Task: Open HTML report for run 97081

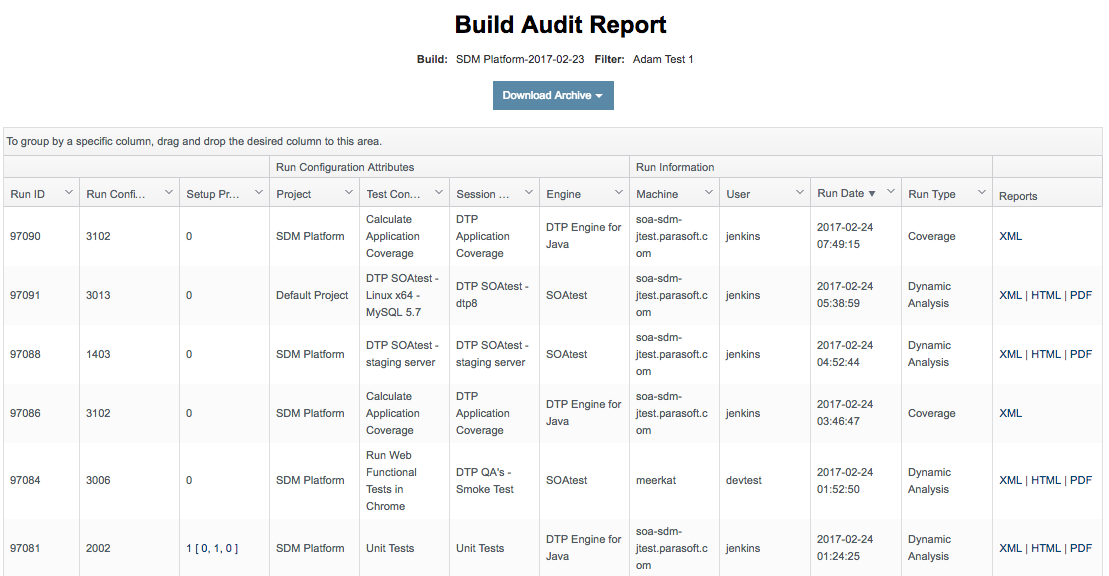Action: coord(1045,548)
